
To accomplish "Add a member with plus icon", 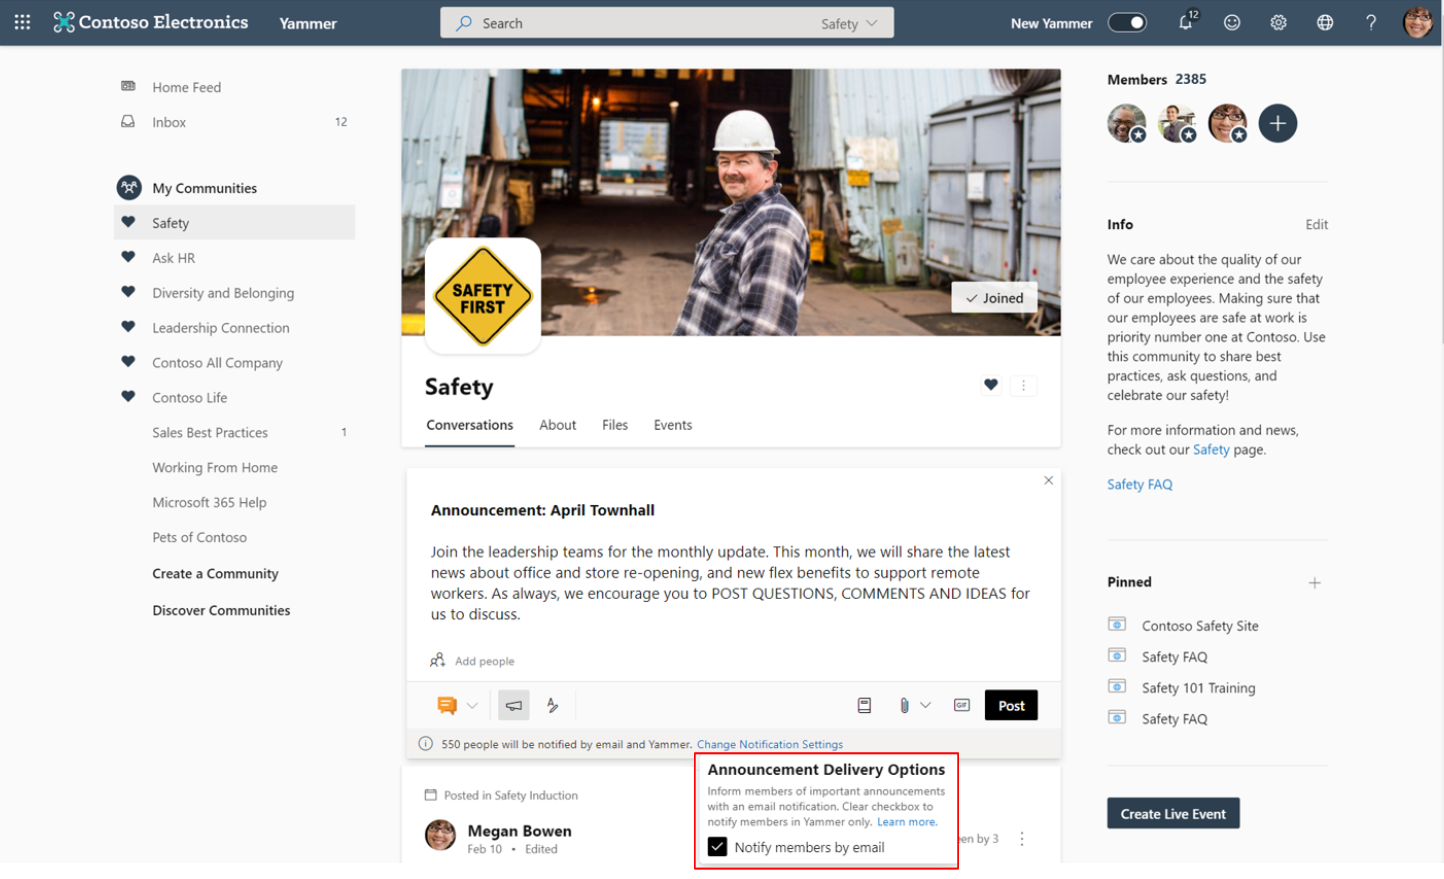I will 1277,124.
